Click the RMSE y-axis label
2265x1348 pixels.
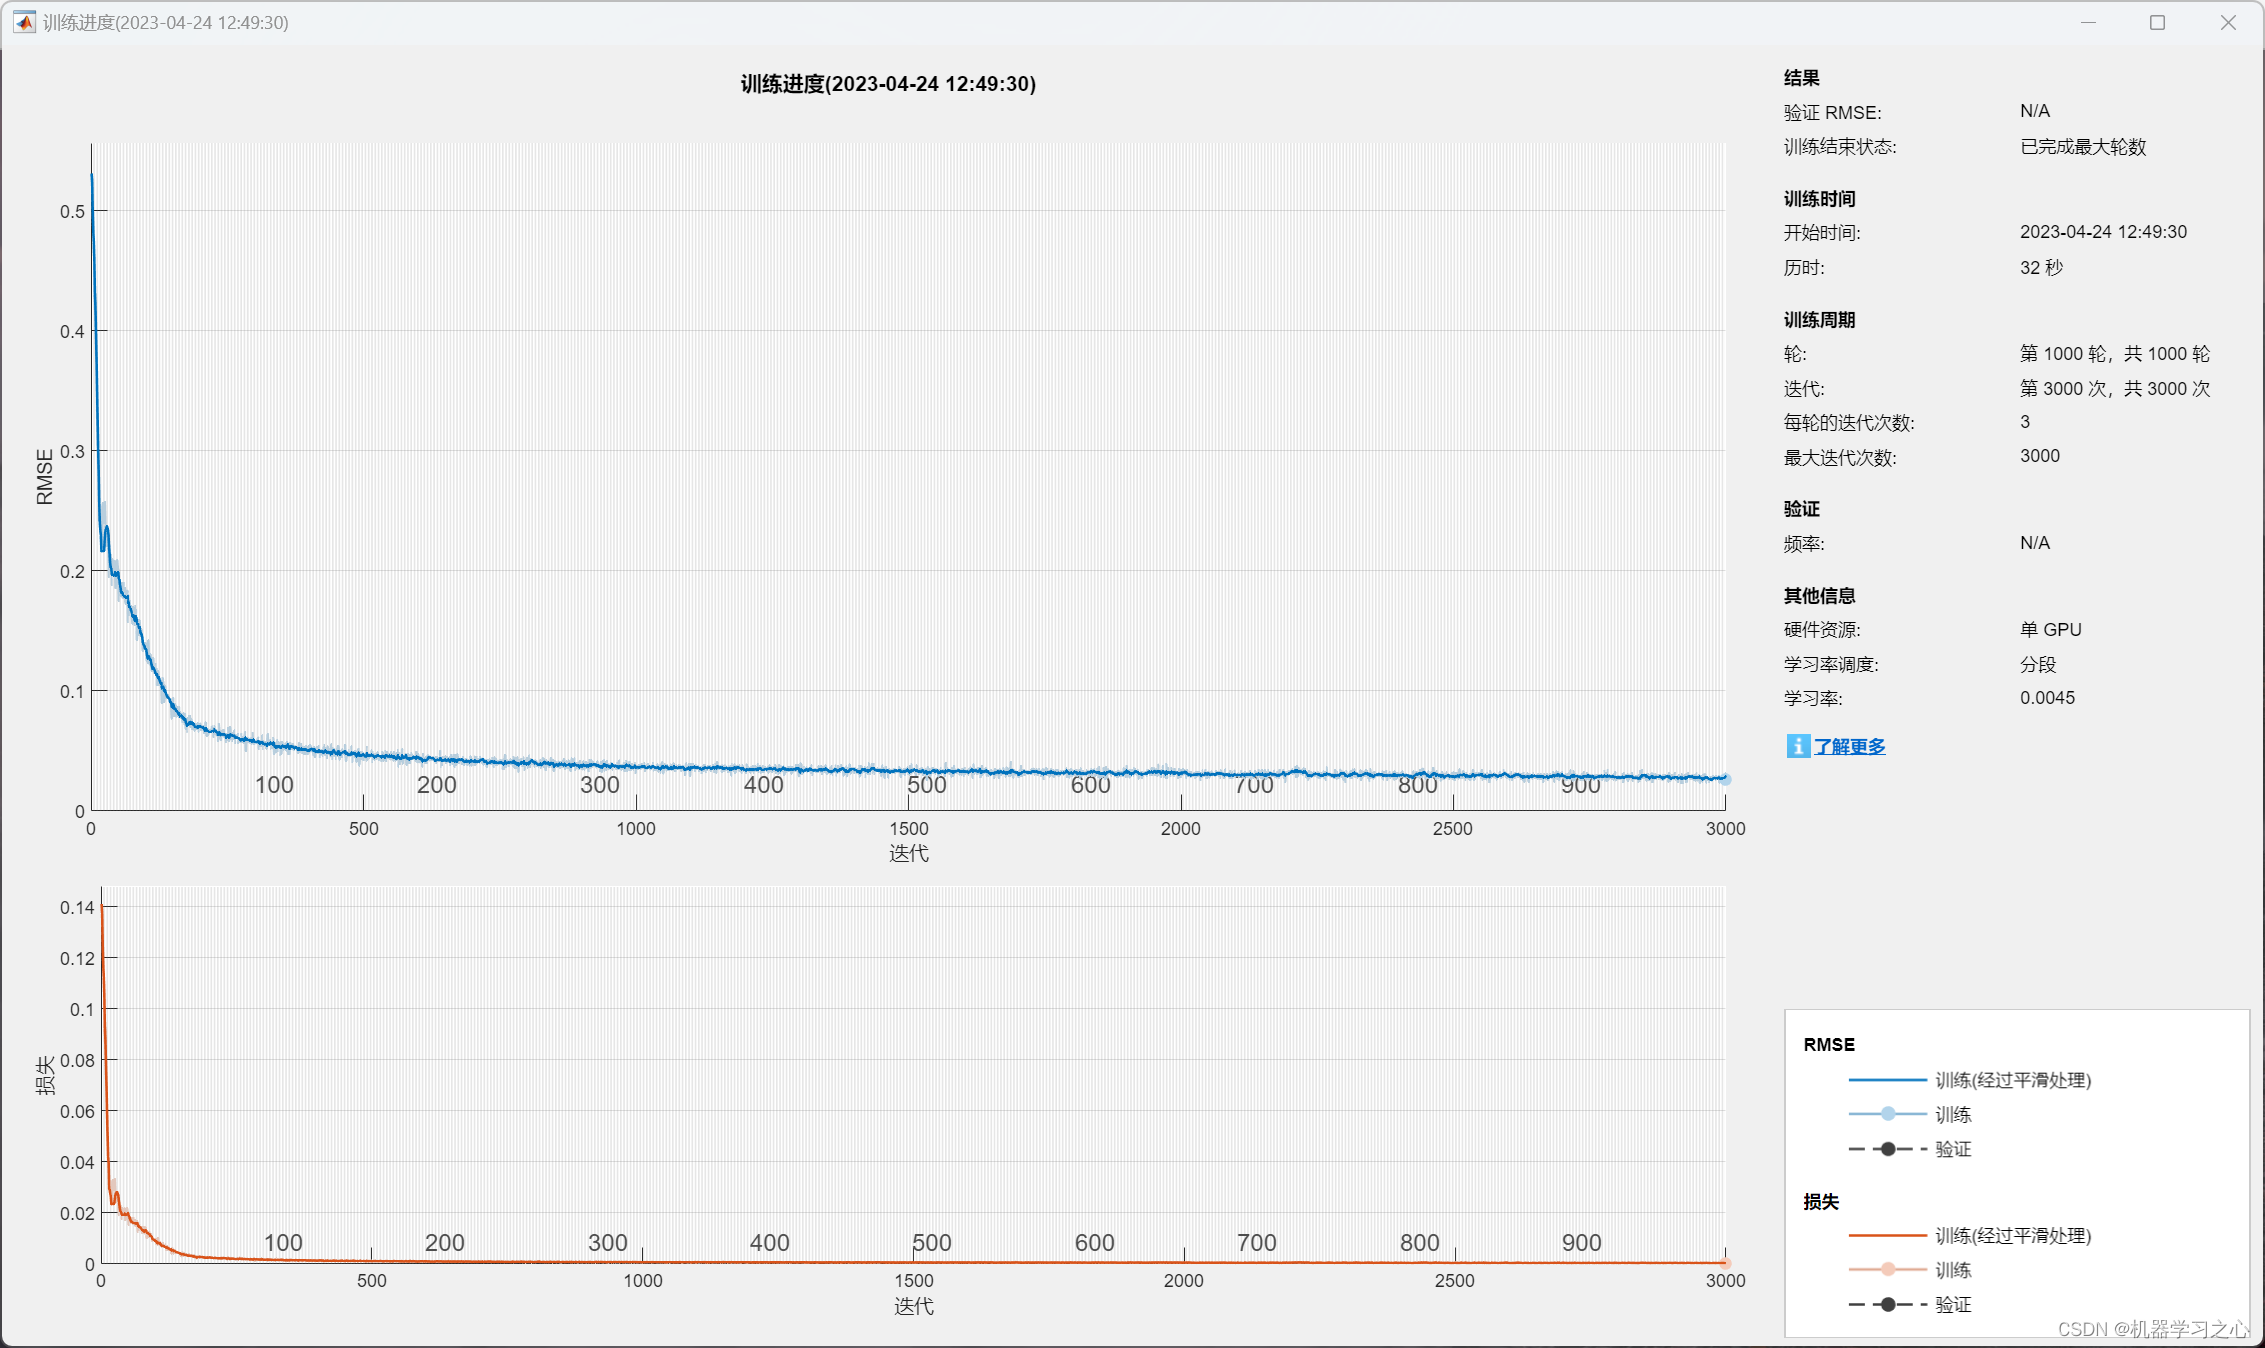[45, 477]
